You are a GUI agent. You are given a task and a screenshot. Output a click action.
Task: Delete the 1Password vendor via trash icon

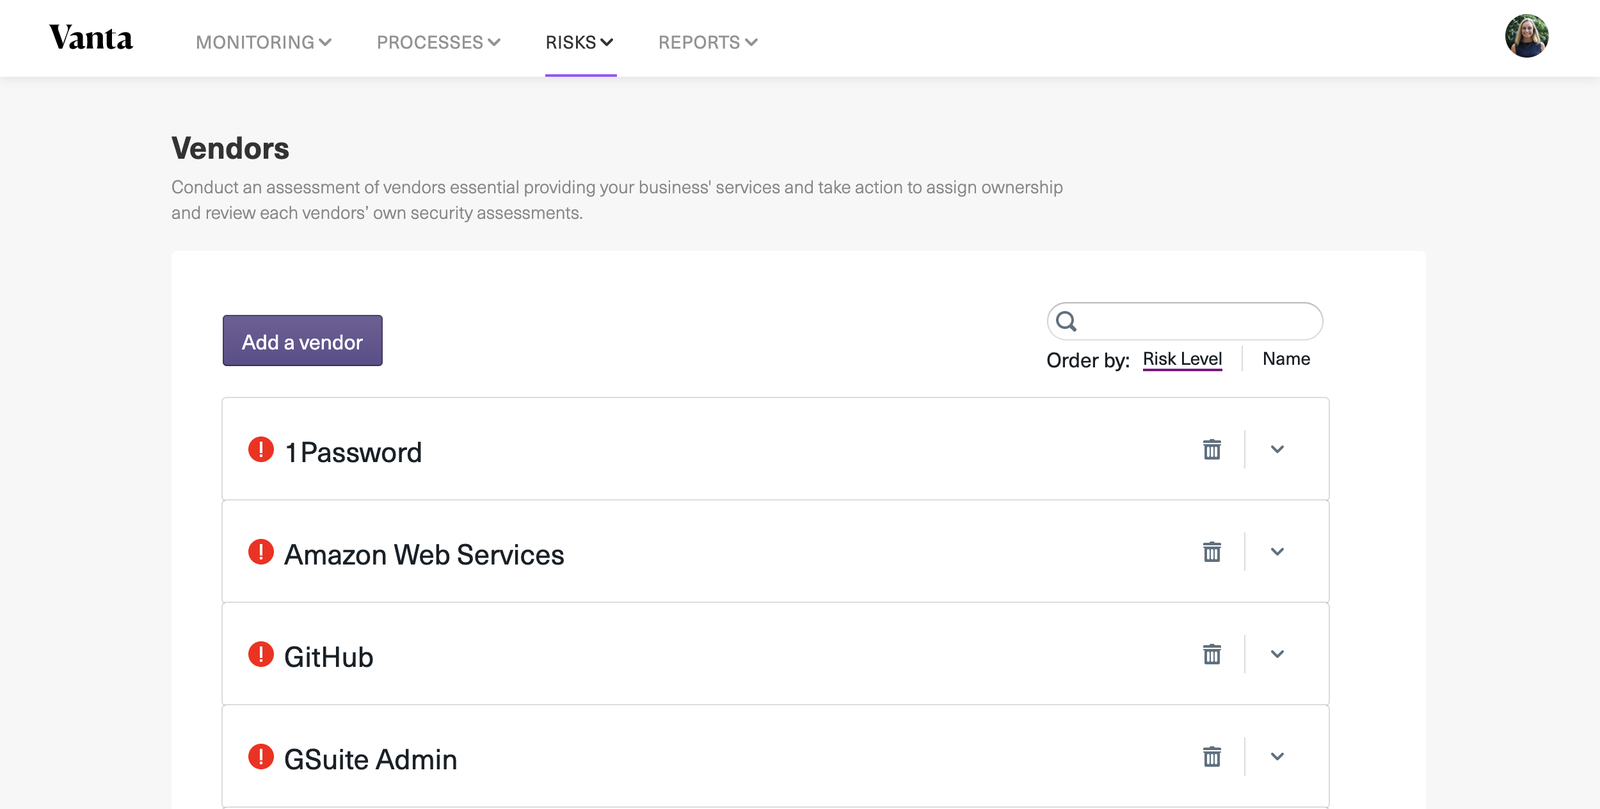[1212, 449]
